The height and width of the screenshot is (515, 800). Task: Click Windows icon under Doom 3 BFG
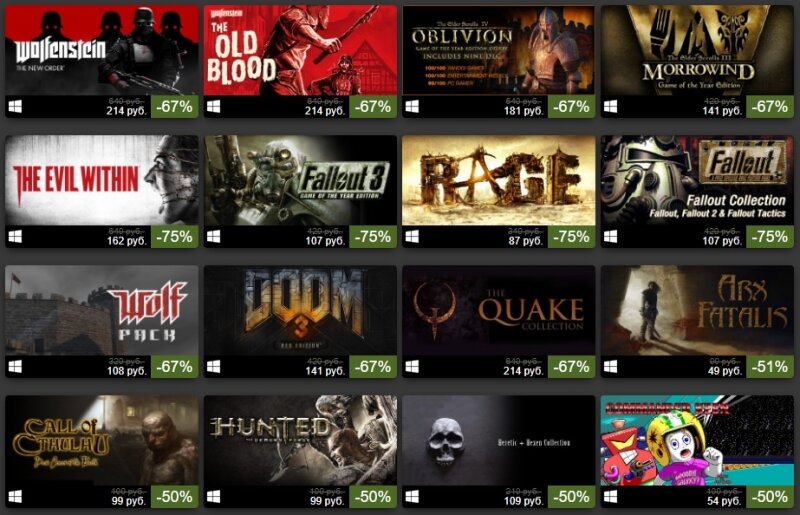click(x=213, y=366)
